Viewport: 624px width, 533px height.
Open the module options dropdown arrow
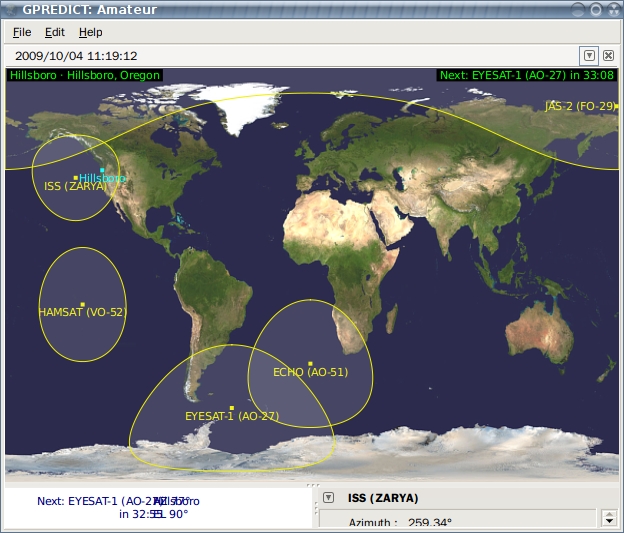590,56
